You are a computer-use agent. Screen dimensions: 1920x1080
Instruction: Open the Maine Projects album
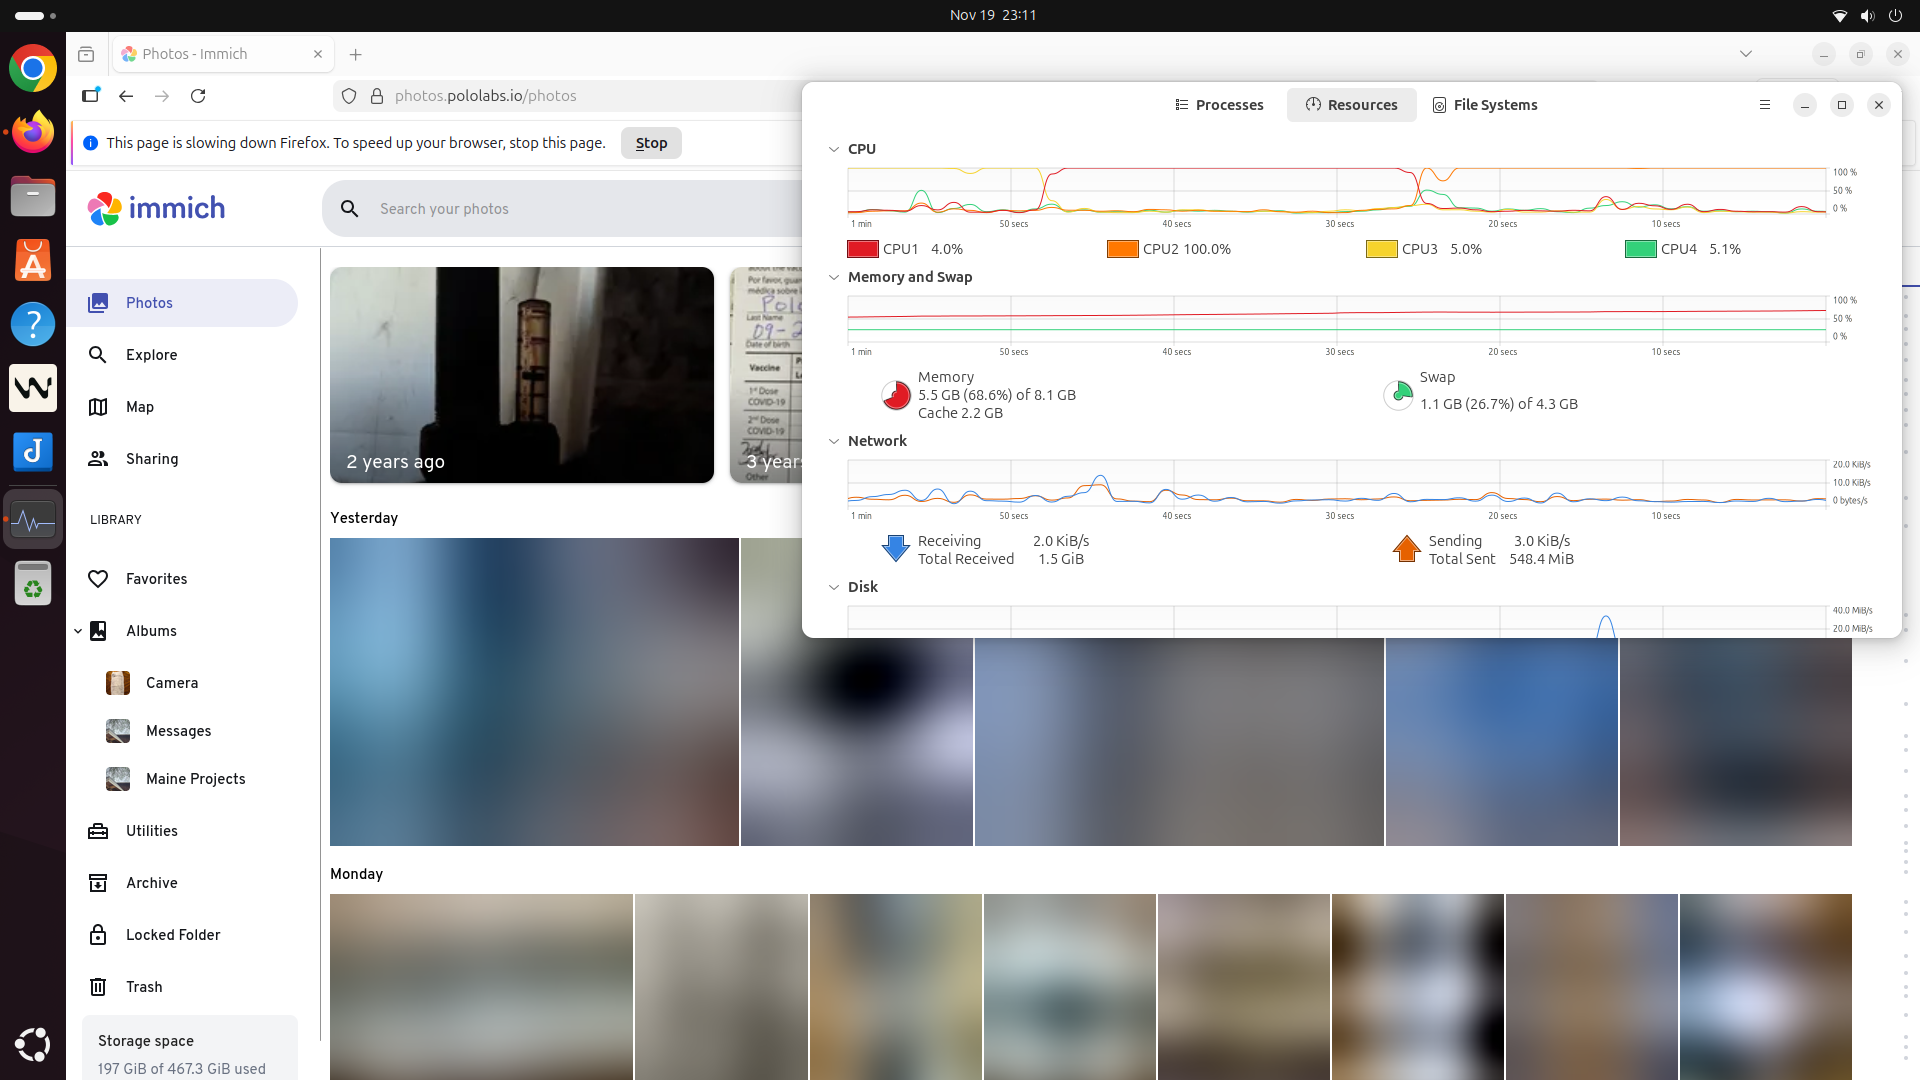[x=195, y=779]
